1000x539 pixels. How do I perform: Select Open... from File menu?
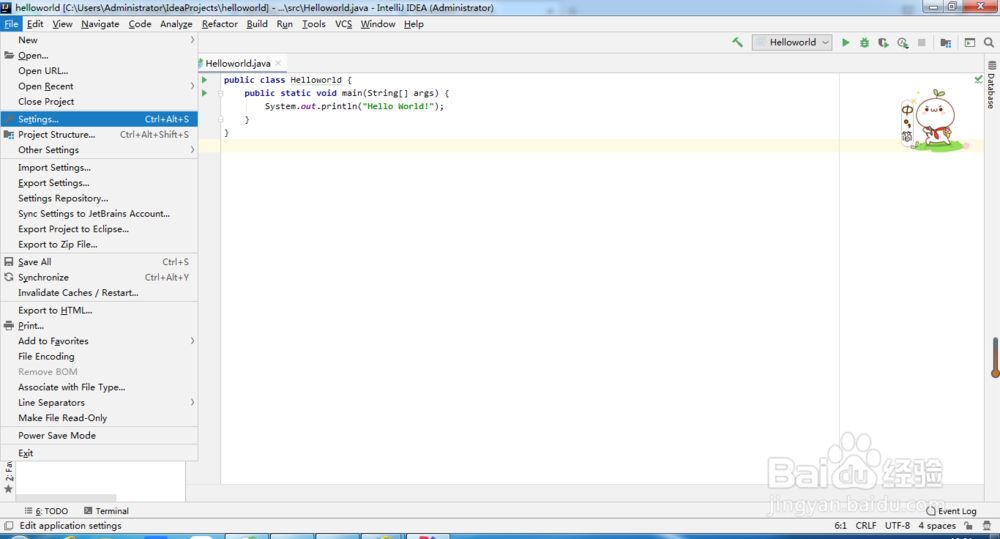point(99,55)
